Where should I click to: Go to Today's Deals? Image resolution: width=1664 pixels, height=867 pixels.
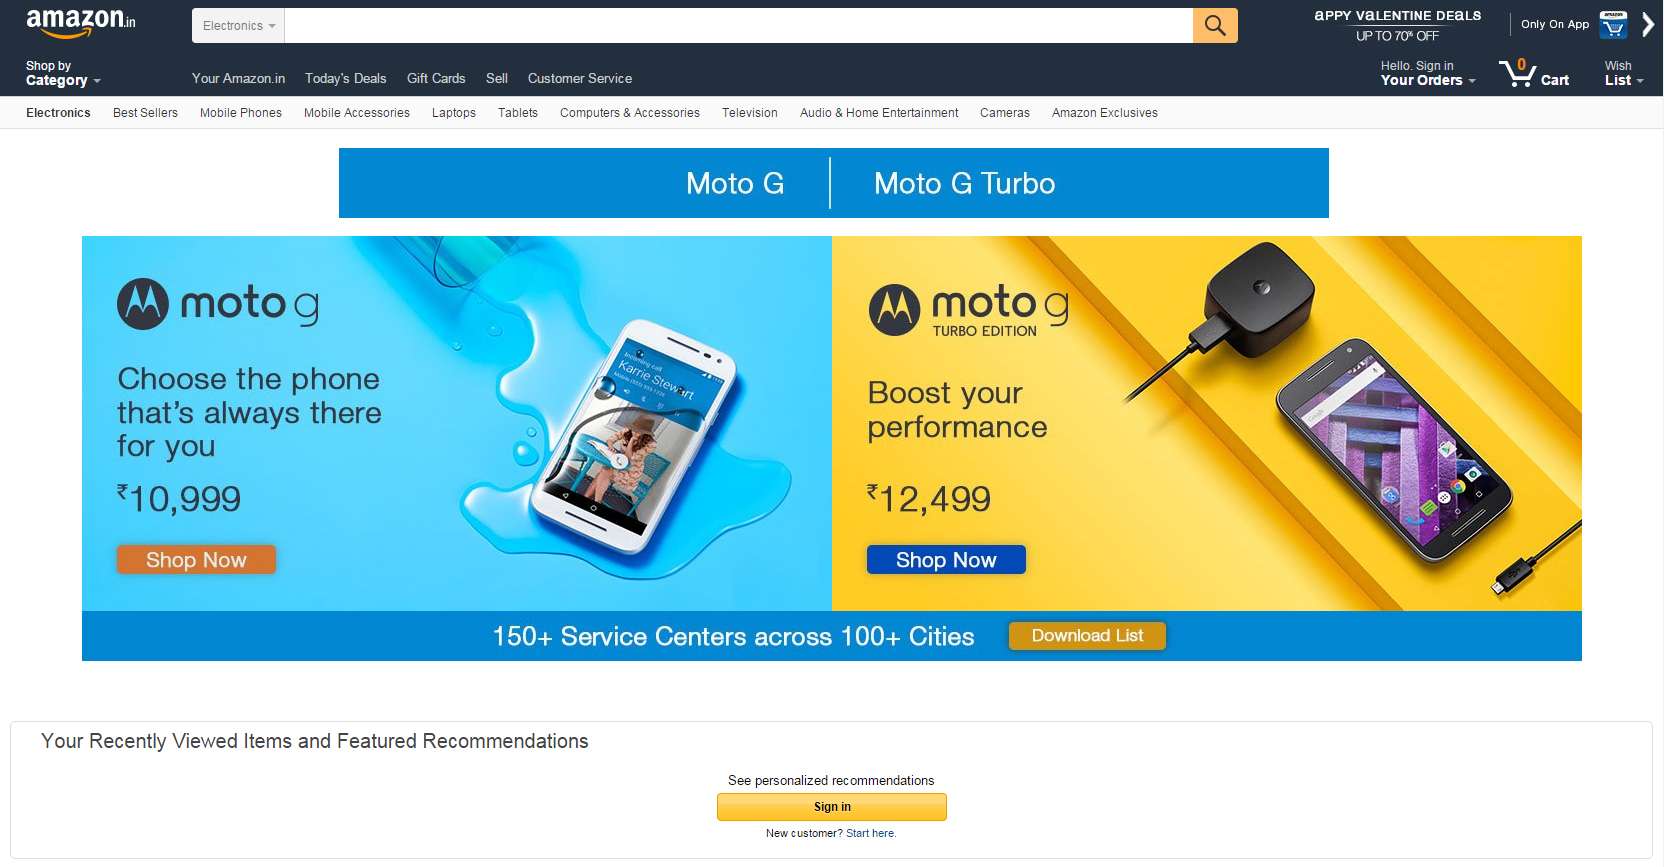coord(345,78)
